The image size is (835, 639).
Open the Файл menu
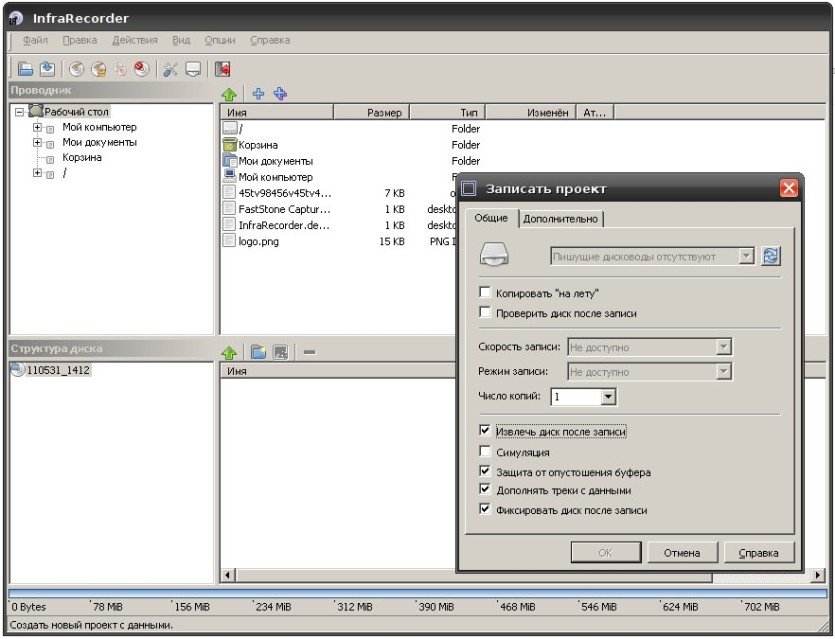pos(36,40)
